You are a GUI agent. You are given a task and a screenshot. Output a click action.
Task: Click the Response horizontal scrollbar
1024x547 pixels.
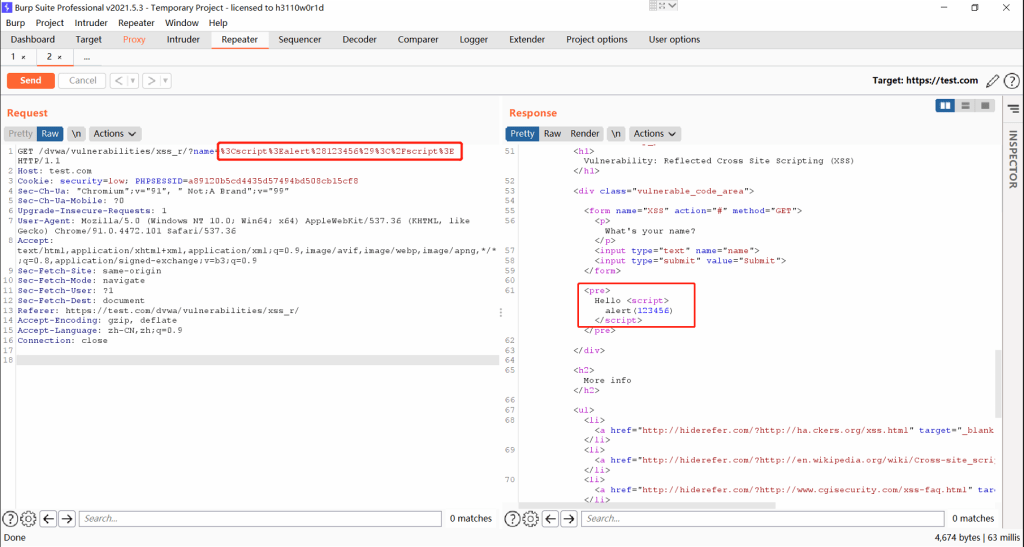pyautogui.click(x=647, y=505)
